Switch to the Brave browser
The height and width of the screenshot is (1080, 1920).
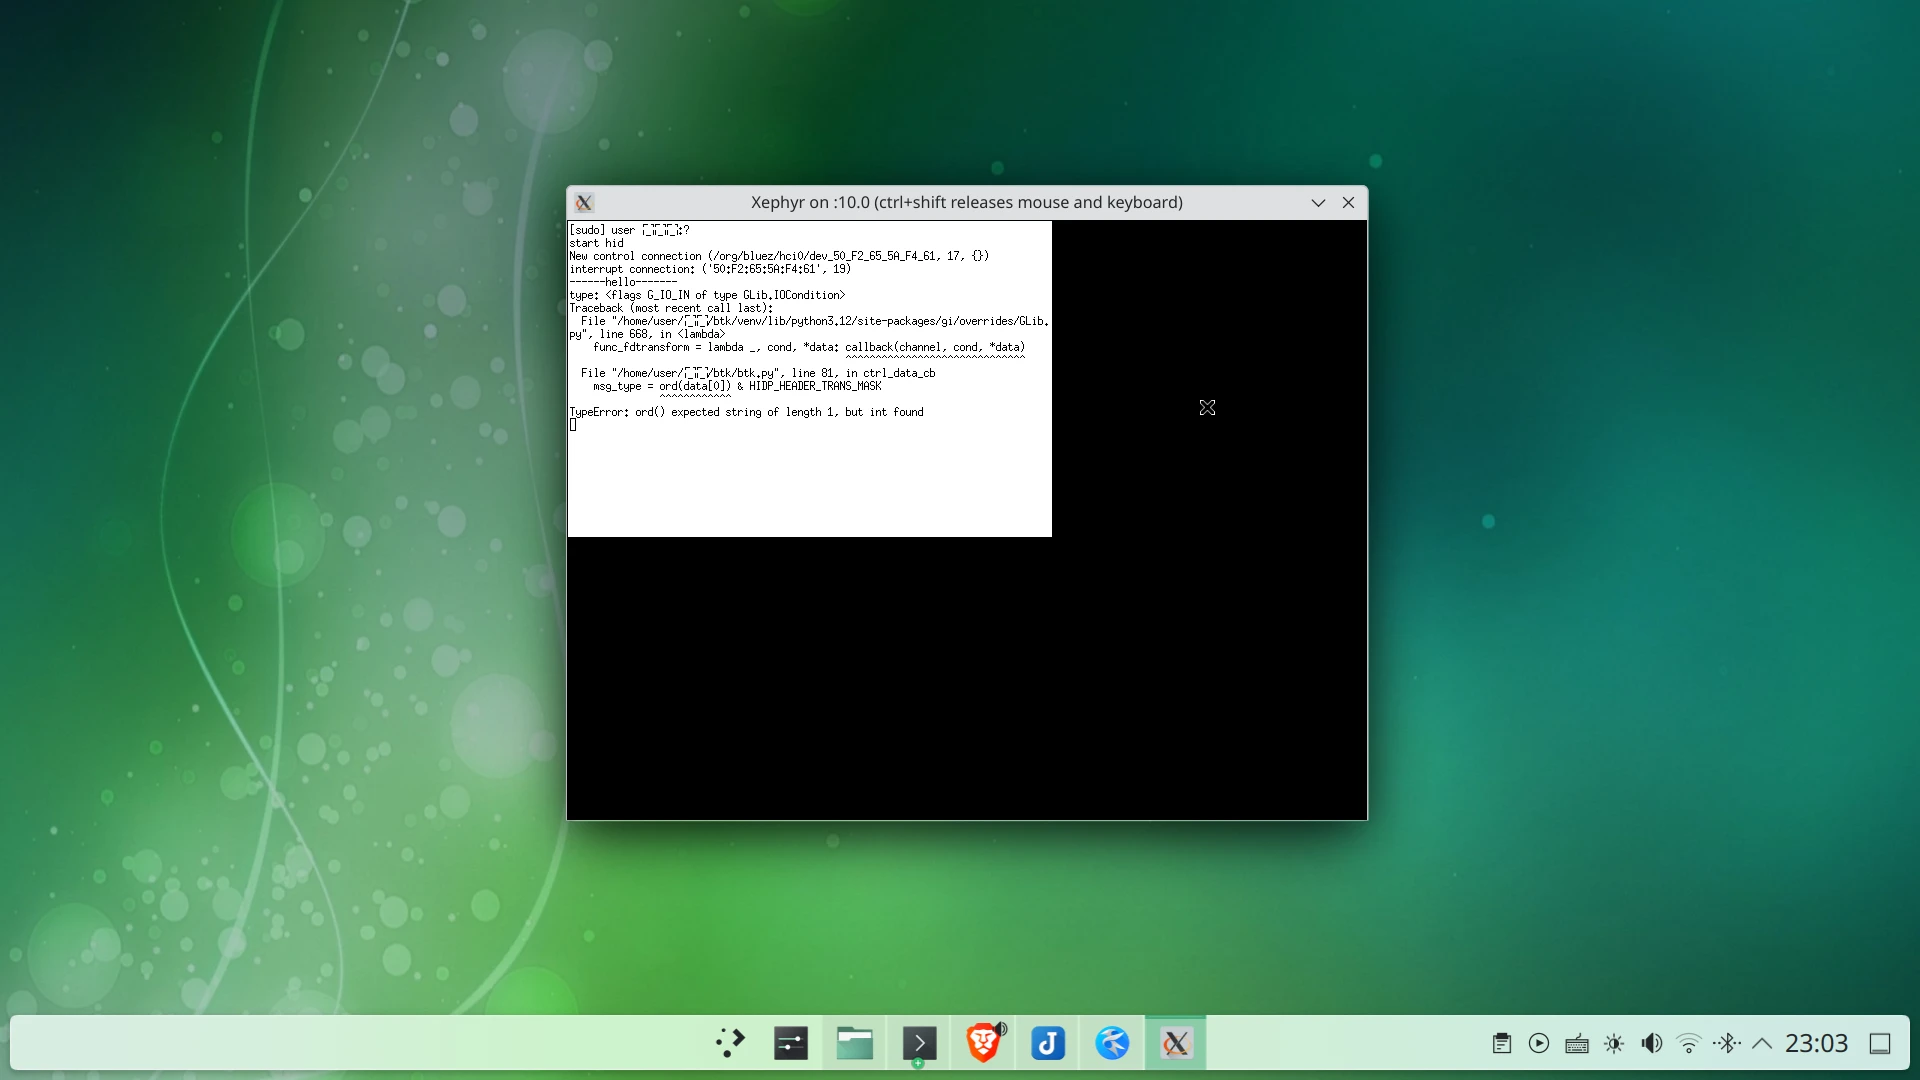pos(983,1043)
